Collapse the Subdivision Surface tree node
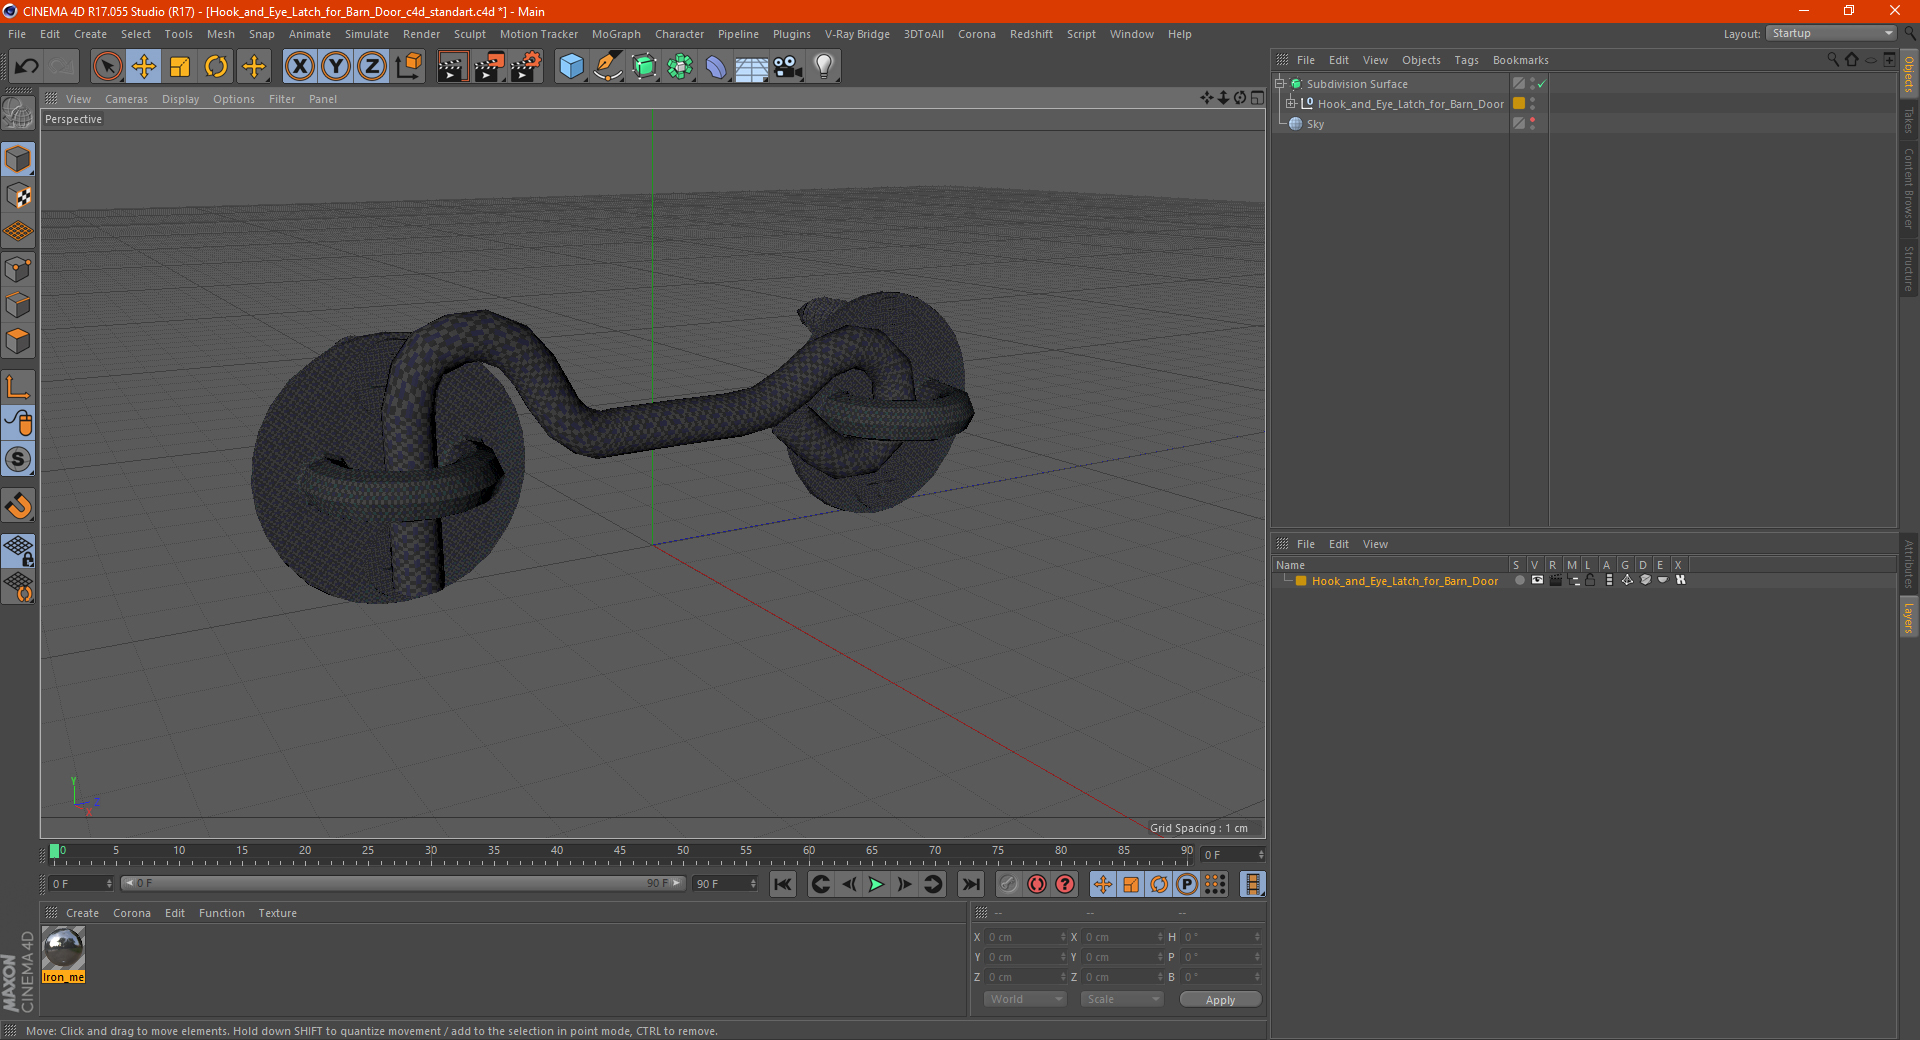The image size is (1920, 1040). (x=1280, y=84)
